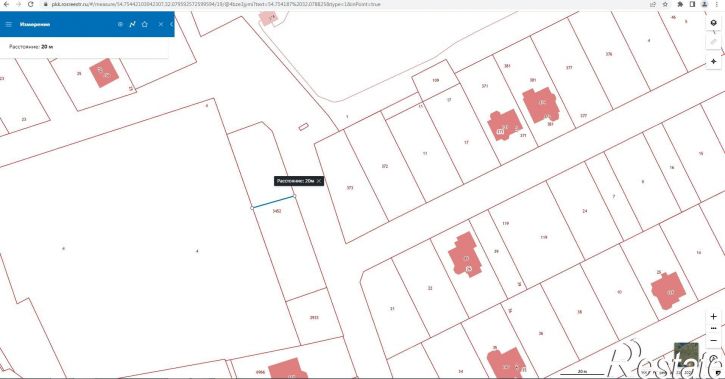Open the map layers button
Screen dimensions: 725x379
coord(713,23)
